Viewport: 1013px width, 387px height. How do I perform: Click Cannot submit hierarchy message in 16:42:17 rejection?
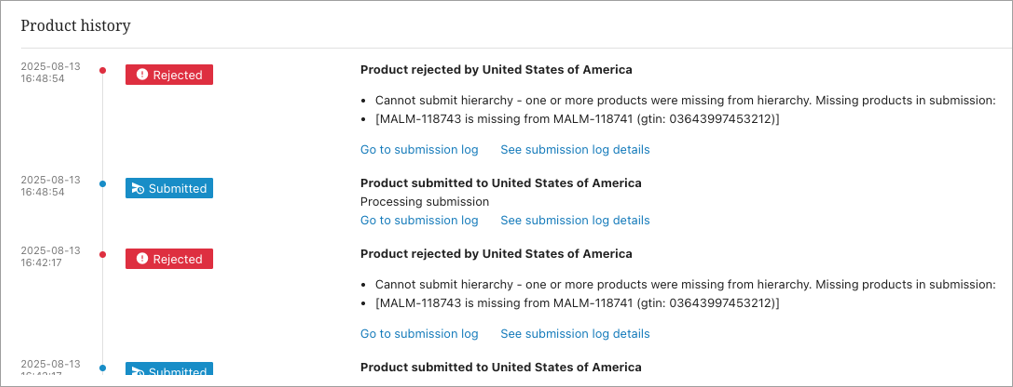(x=685, y=285)
